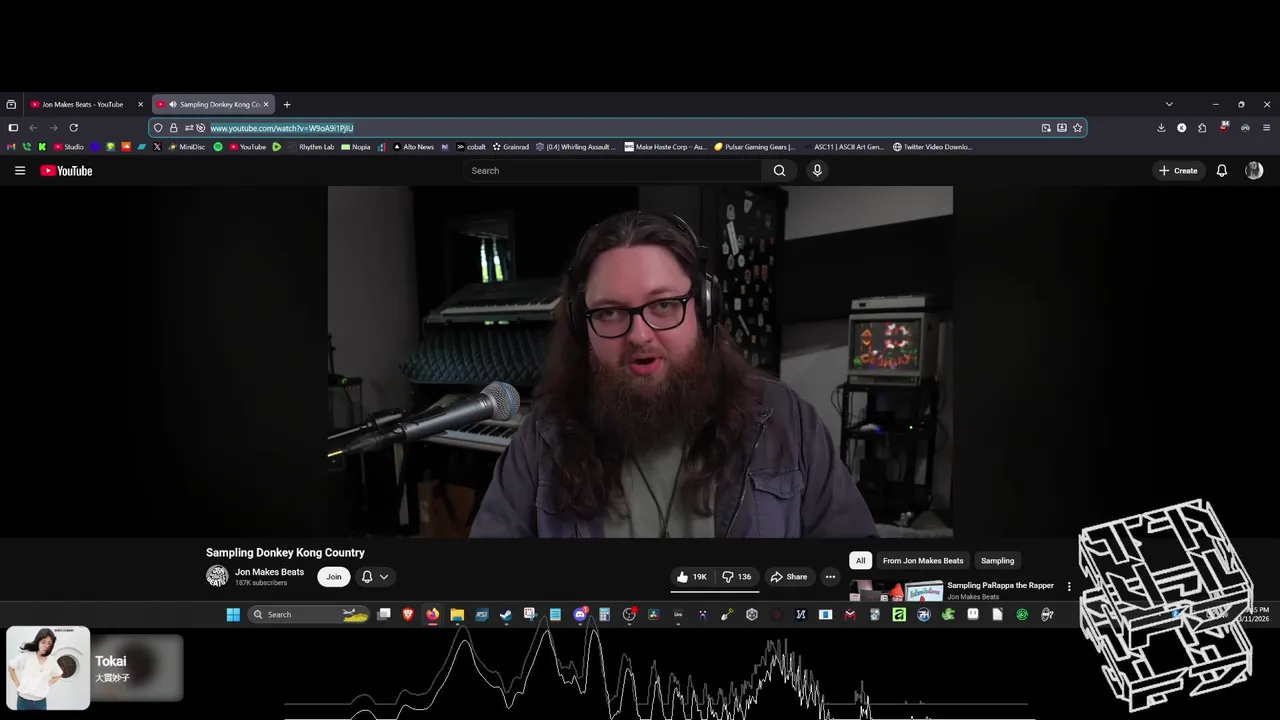Click the YouTube search magnifier button
This screenshot has height=720, width=1280.
779,171
